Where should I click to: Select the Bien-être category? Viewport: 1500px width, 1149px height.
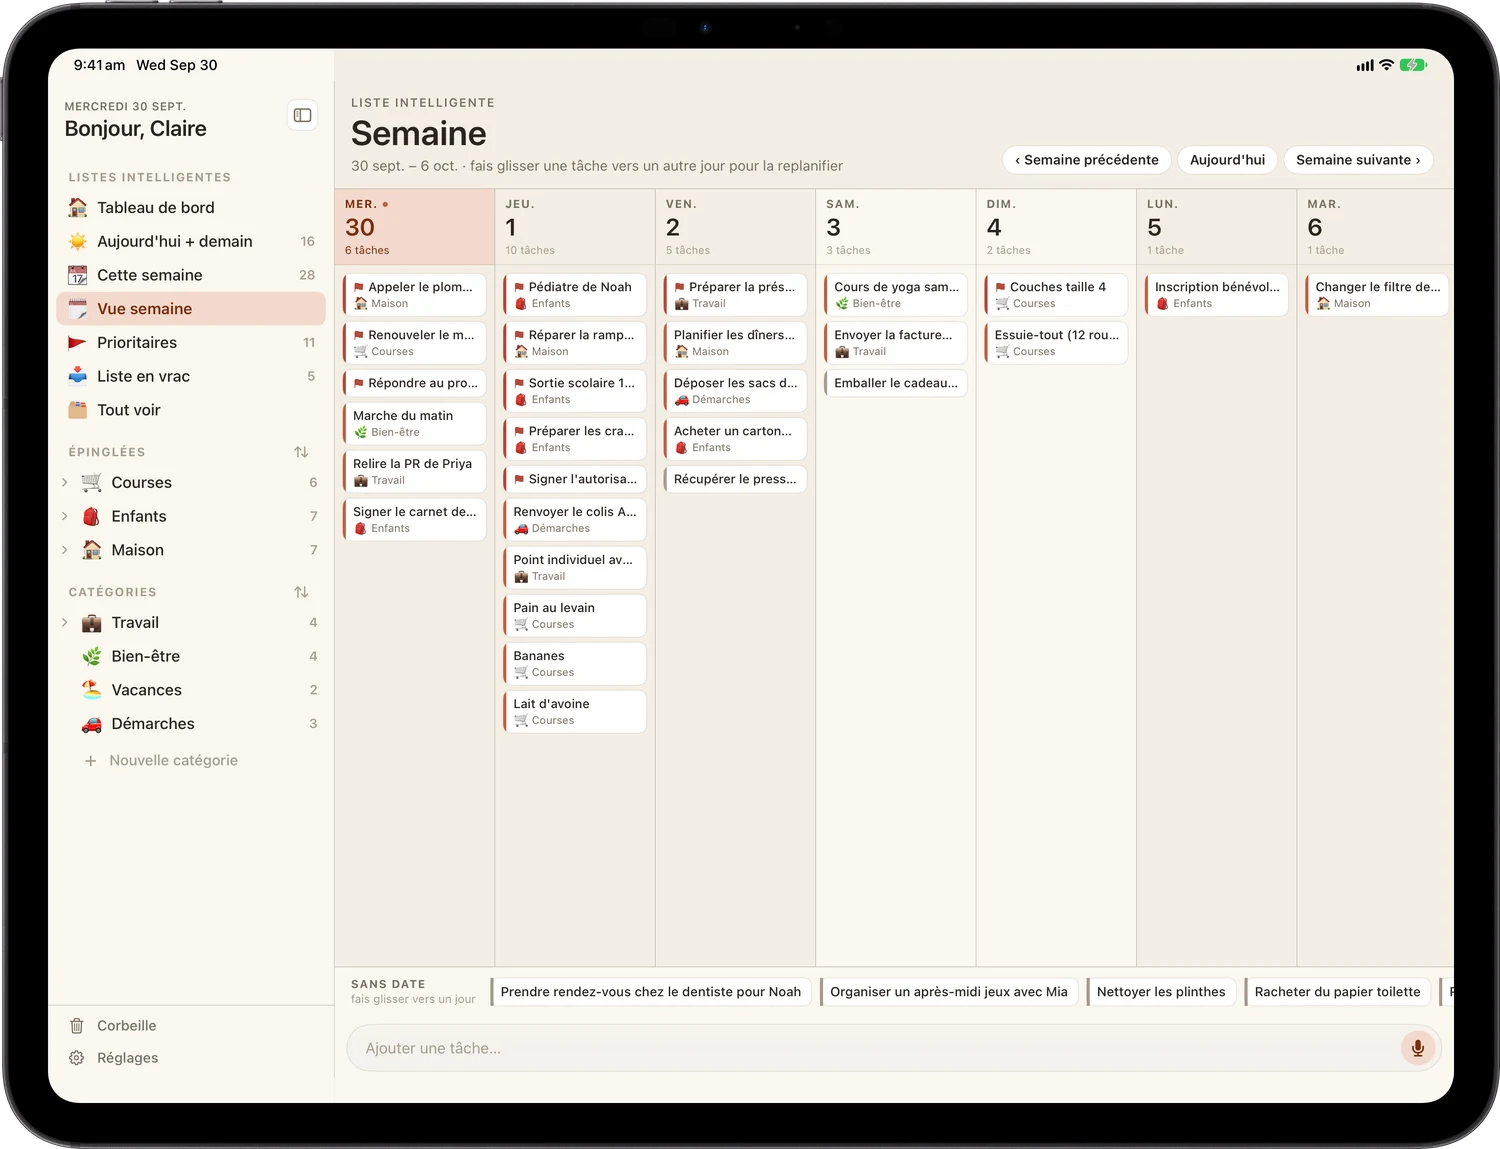pyautogui.click(x=191, y=656)
